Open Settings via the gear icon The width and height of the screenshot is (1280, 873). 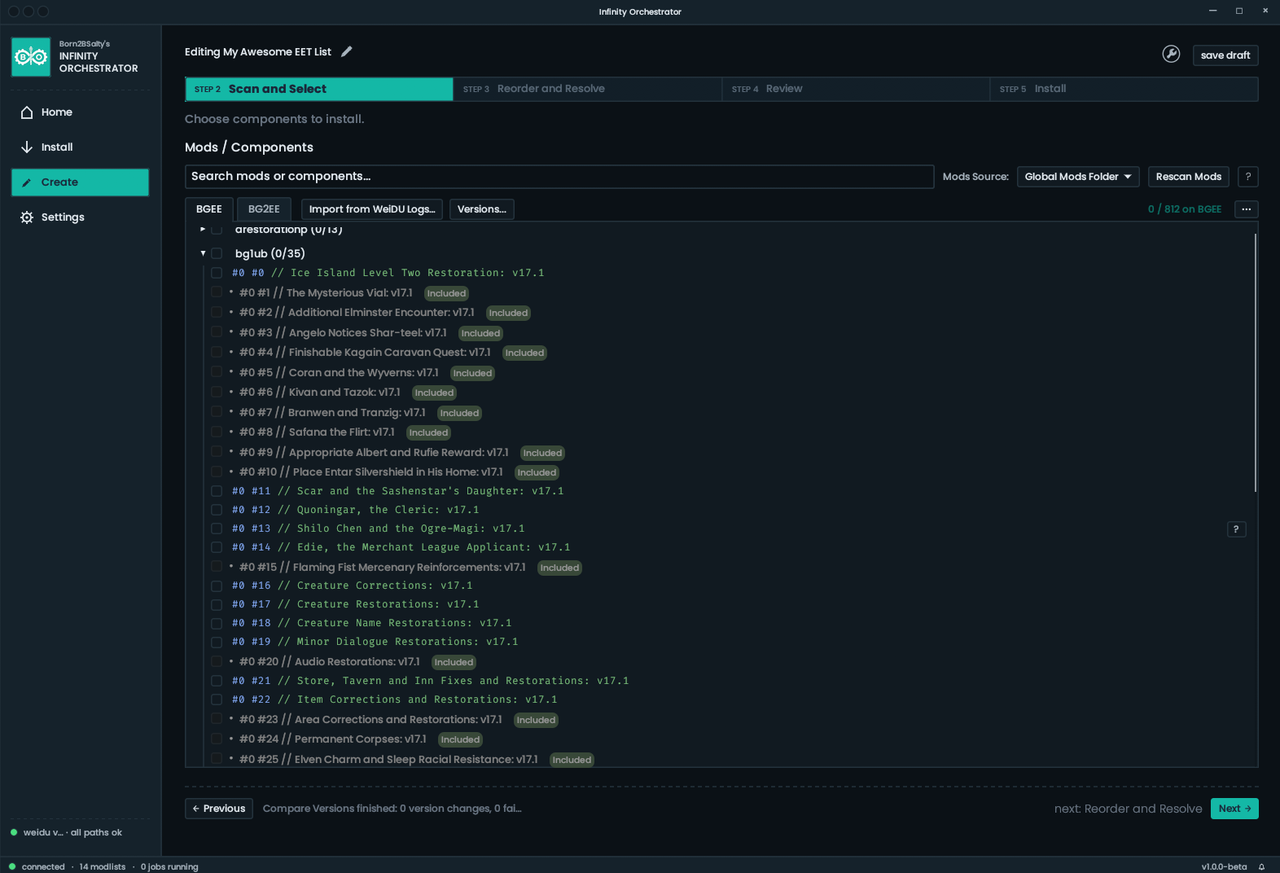pos(27,217)
